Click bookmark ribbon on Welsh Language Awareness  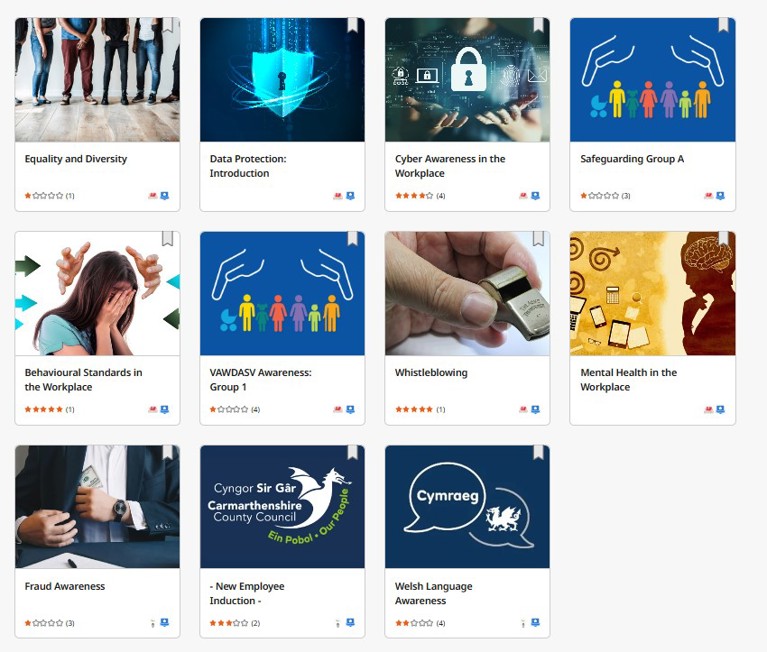pos(538,452)
